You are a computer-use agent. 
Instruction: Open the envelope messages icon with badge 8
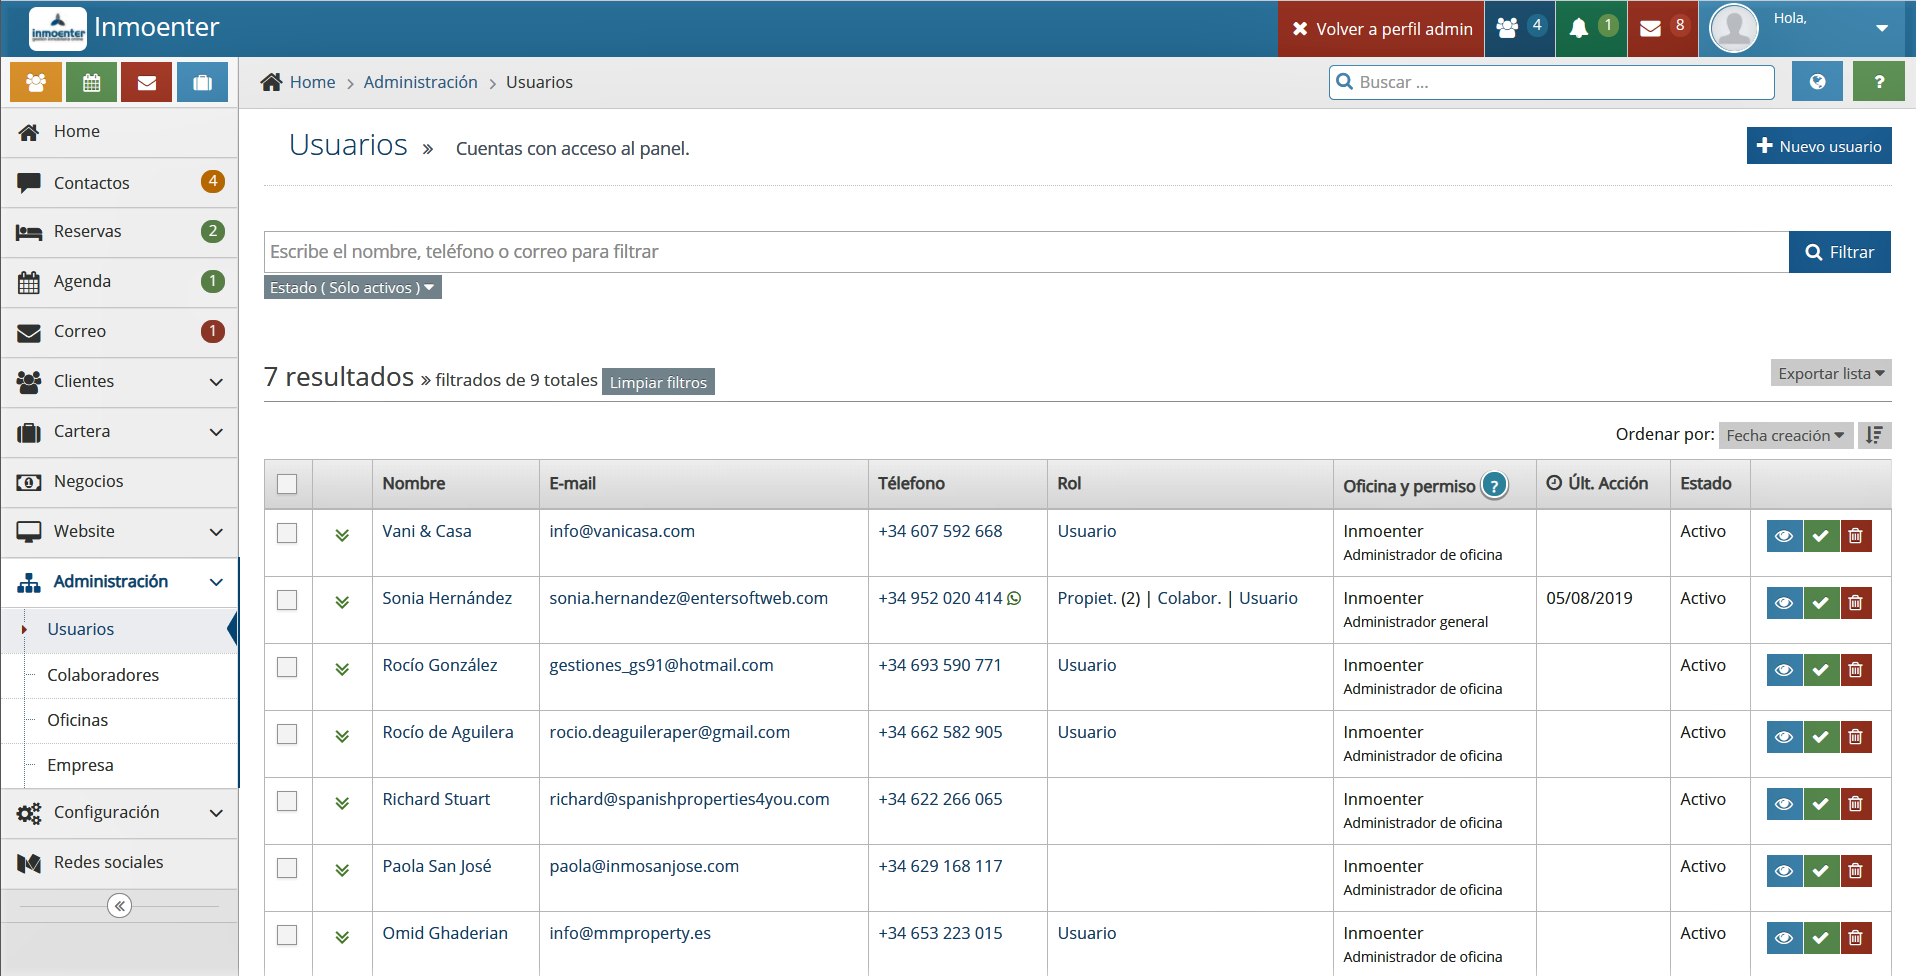click(x=1664, y=28)
